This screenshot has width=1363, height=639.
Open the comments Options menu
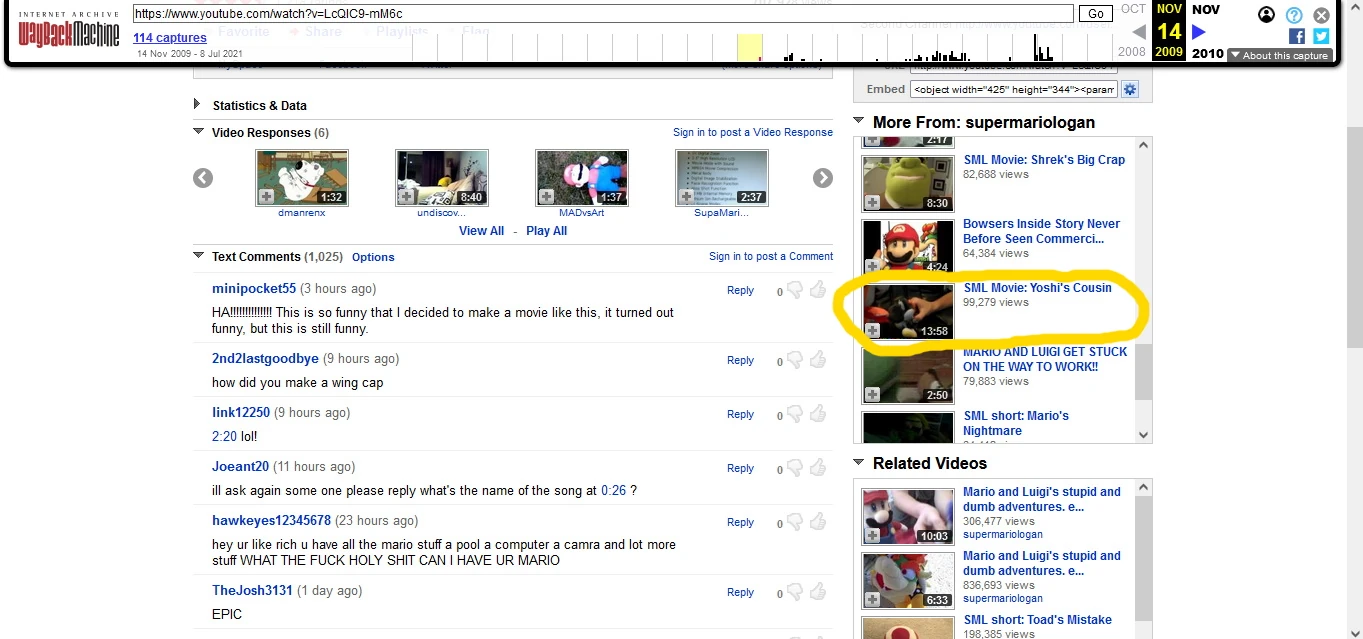pyautogui.click(x=373, y=257)
